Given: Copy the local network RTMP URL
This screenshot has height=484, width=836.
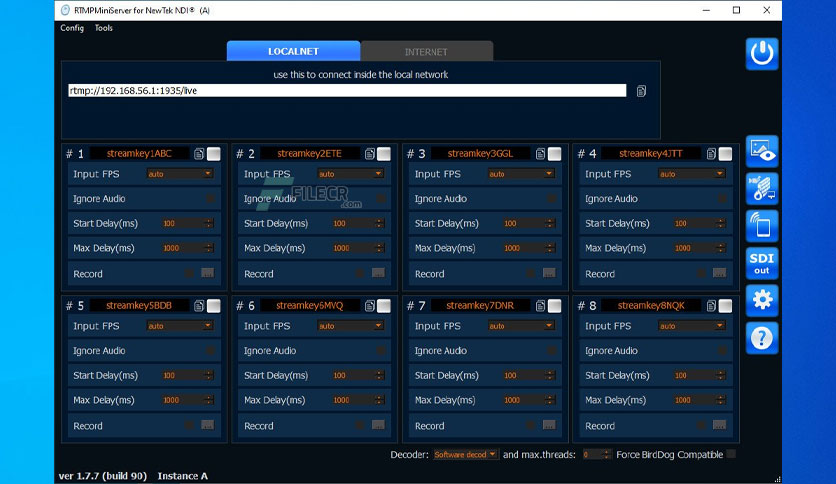Looking at the screenshot, I should [x=641, y=91].
